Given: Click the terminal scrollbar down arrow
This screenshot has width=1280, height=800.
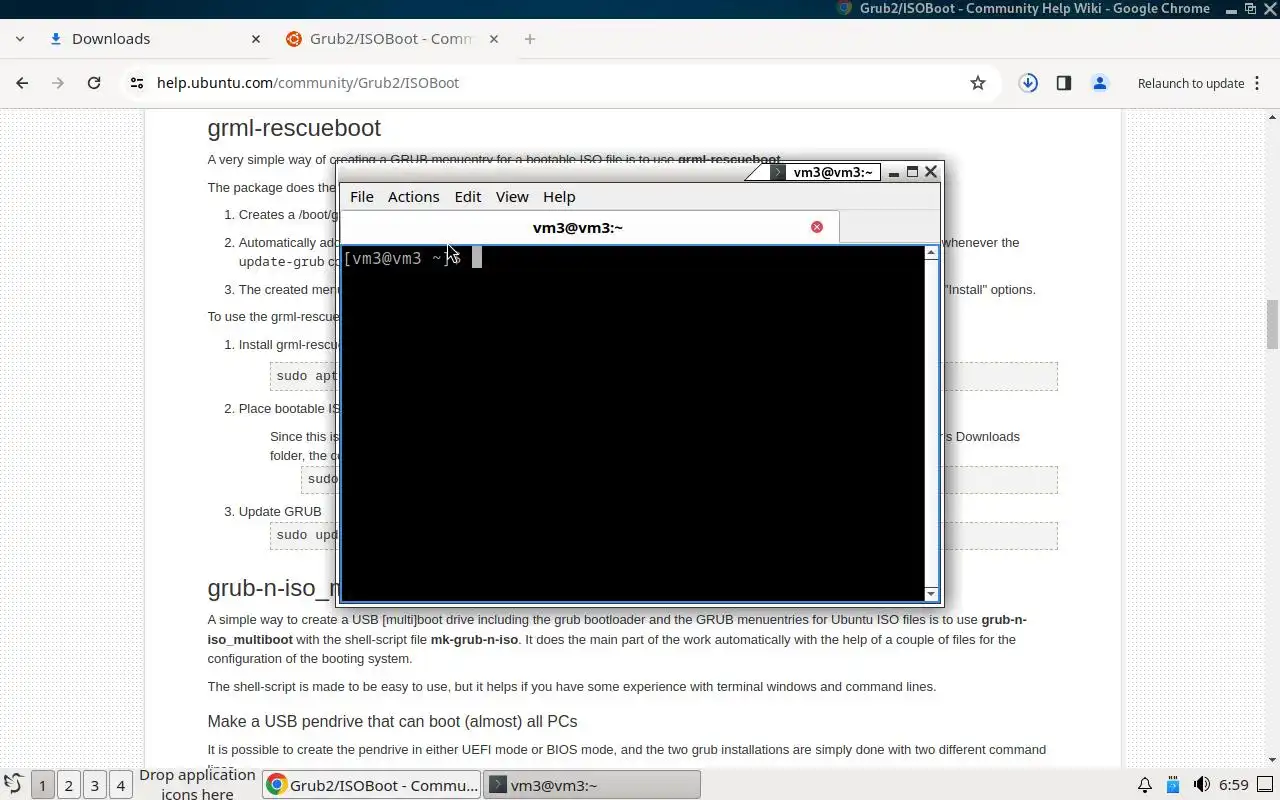Looking at the screenshot, I should tap(932, 594).
